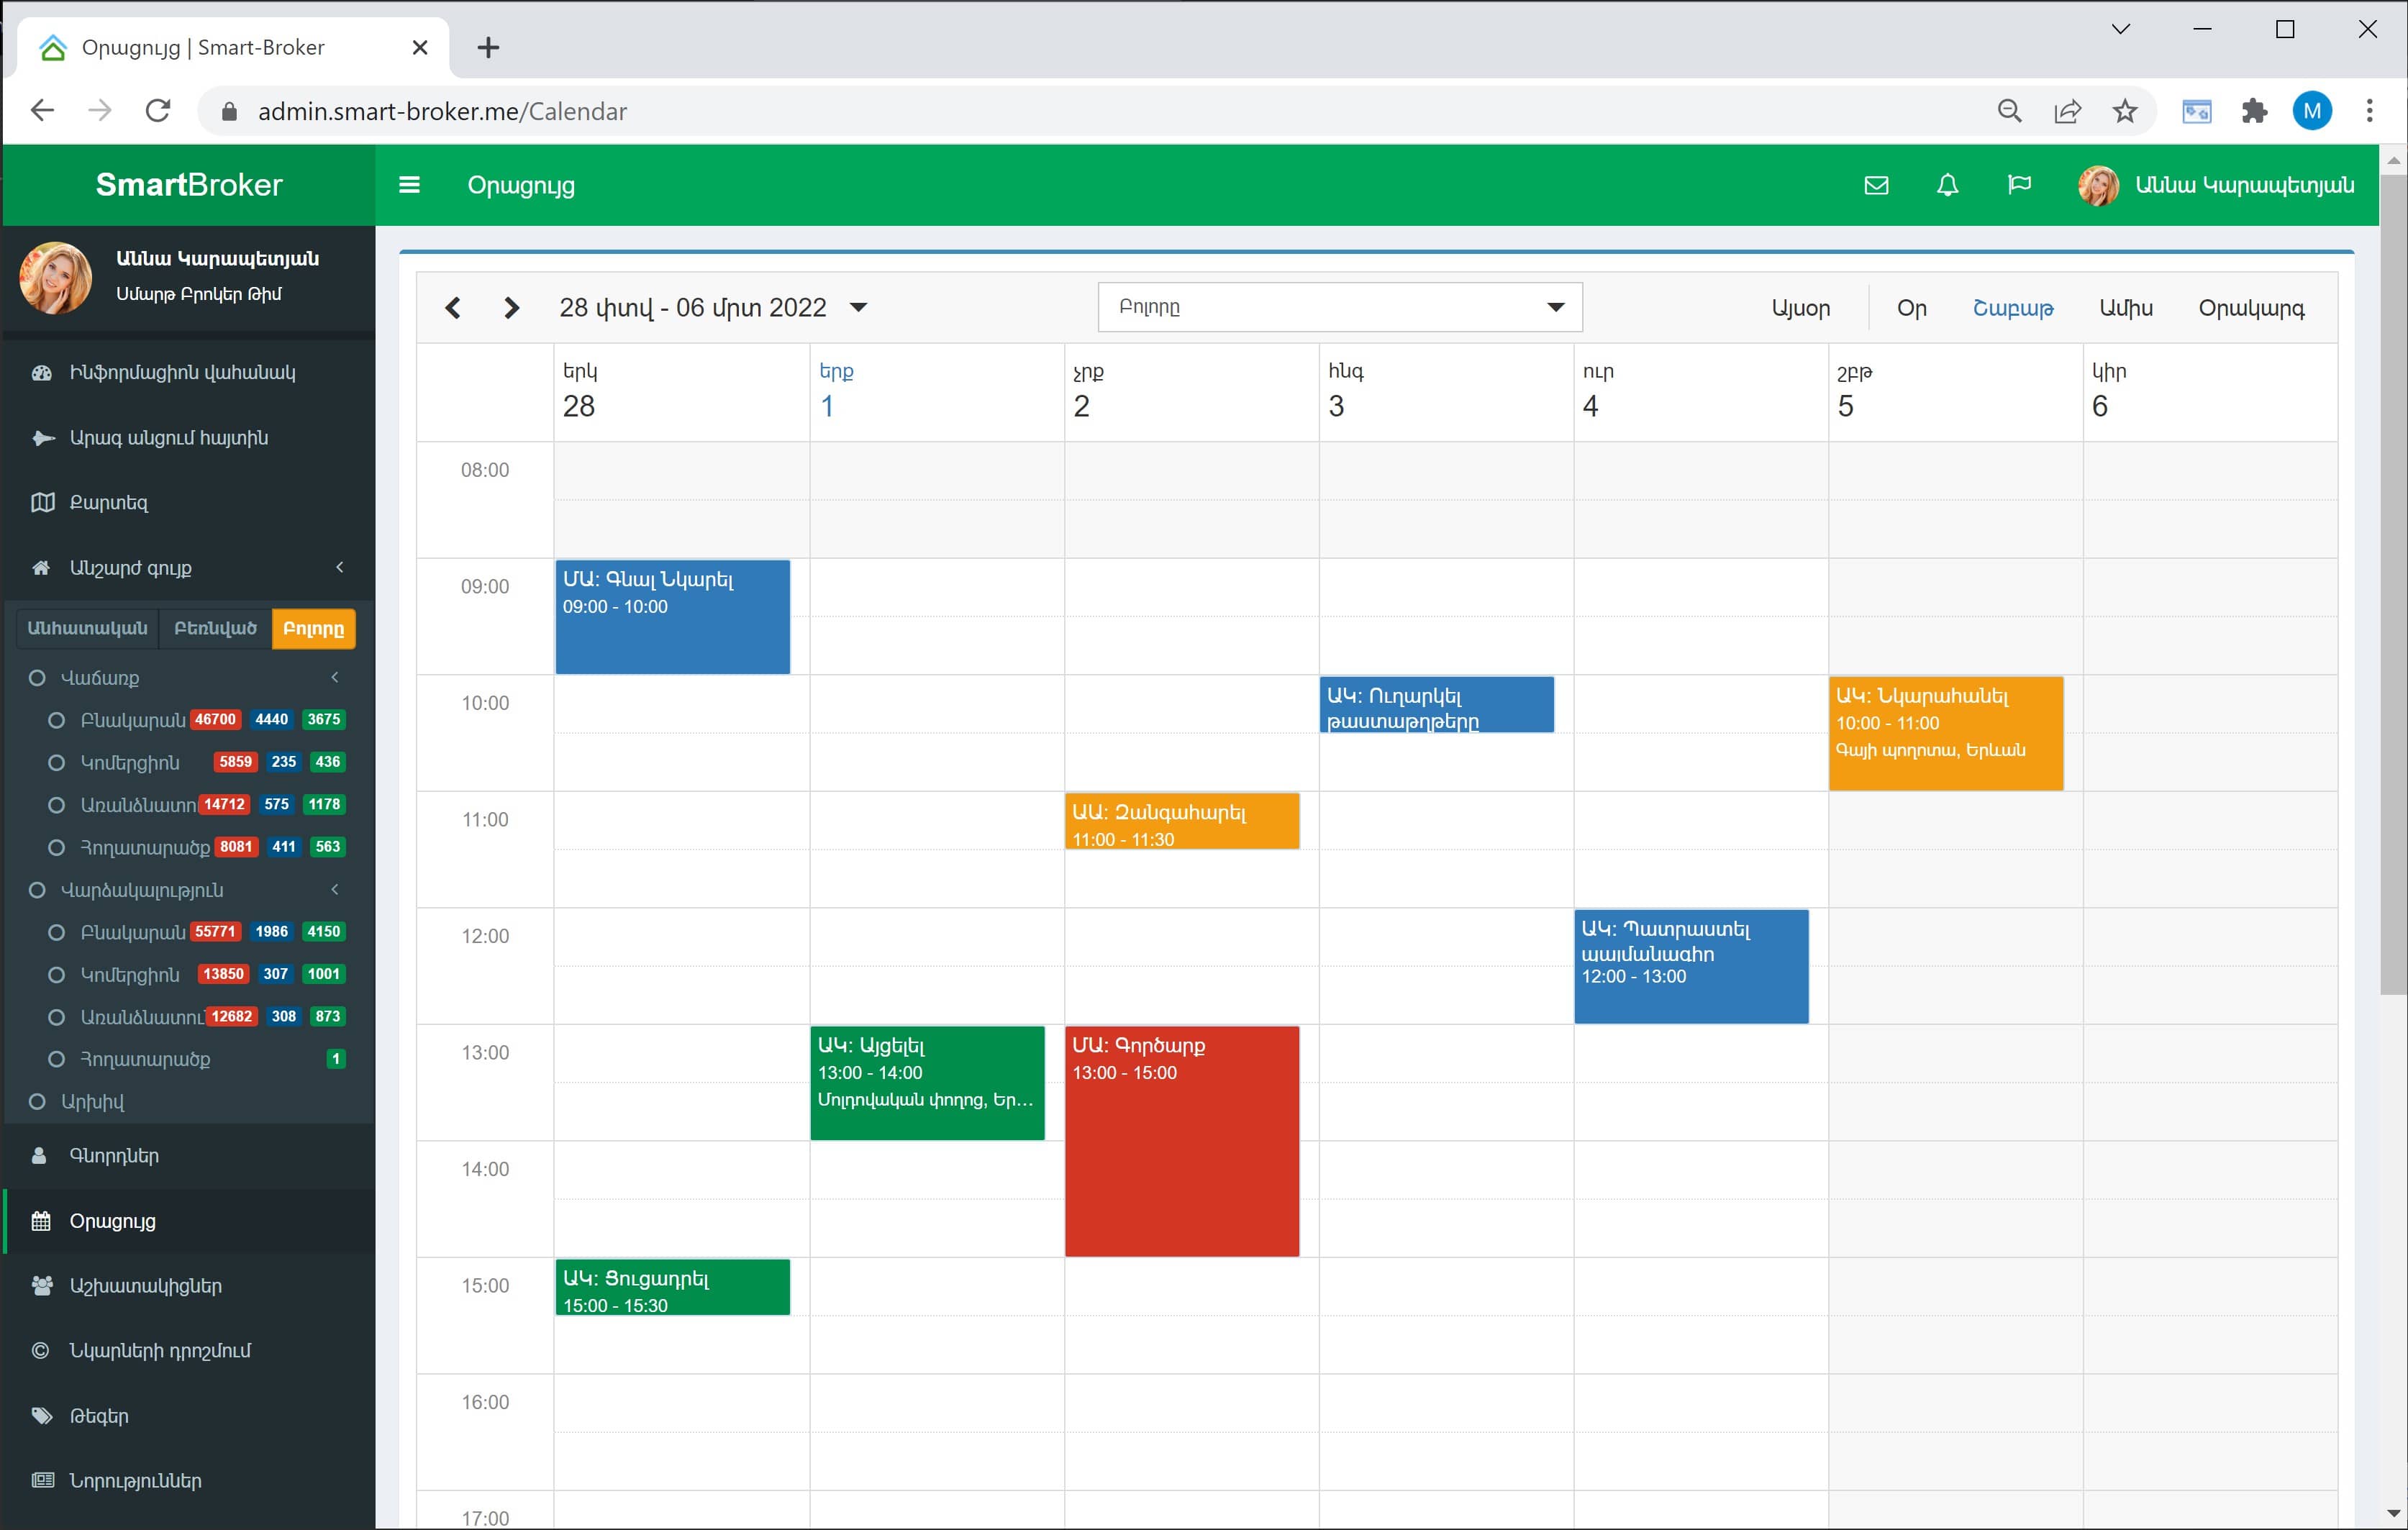Open a new browser tab with plus
The width and height of the screenshot is (2408, 1530).
[488, 47]
